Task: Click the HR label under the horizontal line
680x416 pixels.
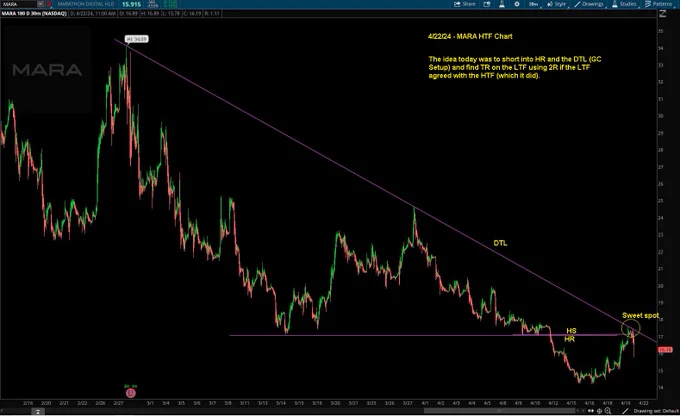Action: [569, 339]
